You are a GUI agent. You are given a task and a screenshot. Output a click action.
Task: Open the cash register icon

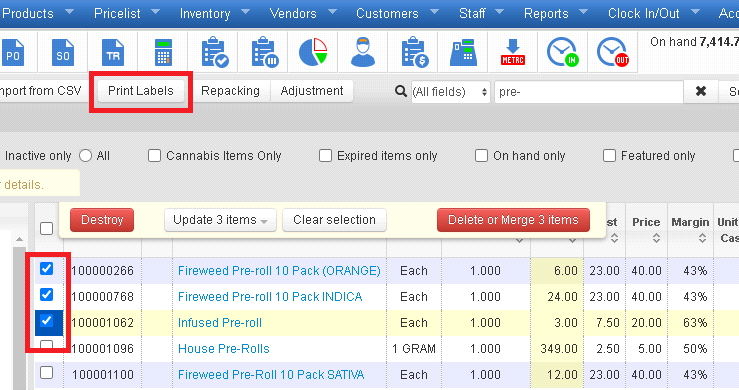463,52
